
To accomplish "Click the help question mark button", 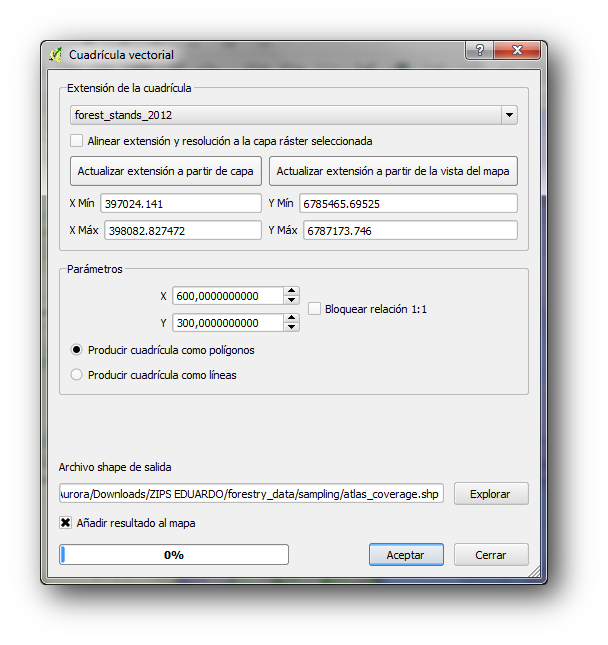I will (480, 50).
